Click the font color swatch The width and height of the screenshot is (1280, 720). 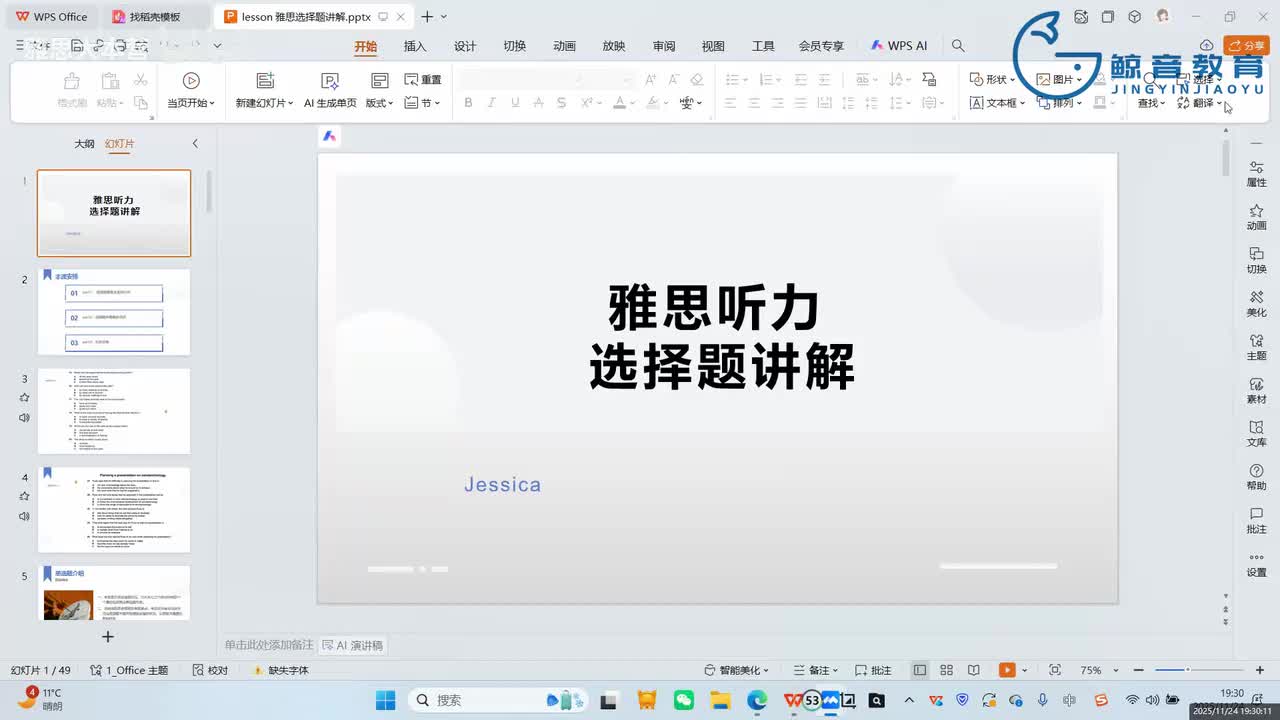point(619,103)
